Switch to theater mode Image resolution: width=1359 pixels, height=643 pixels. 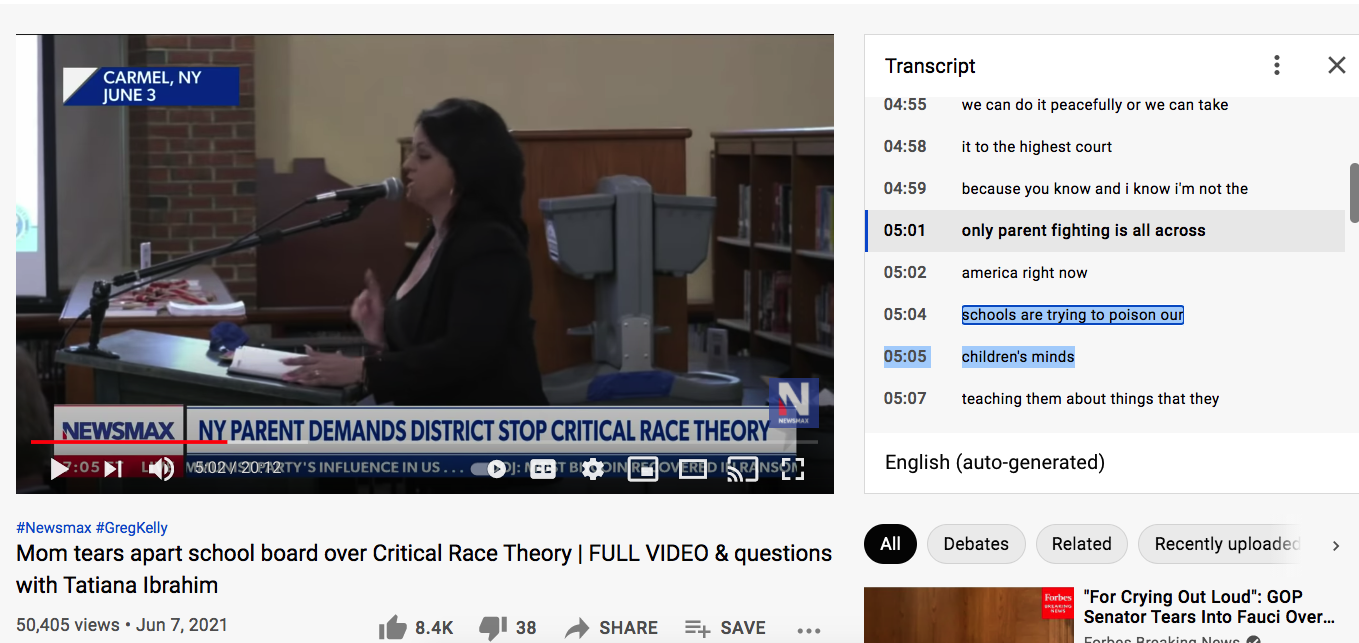pyautogui.click(x=693, y=468)
